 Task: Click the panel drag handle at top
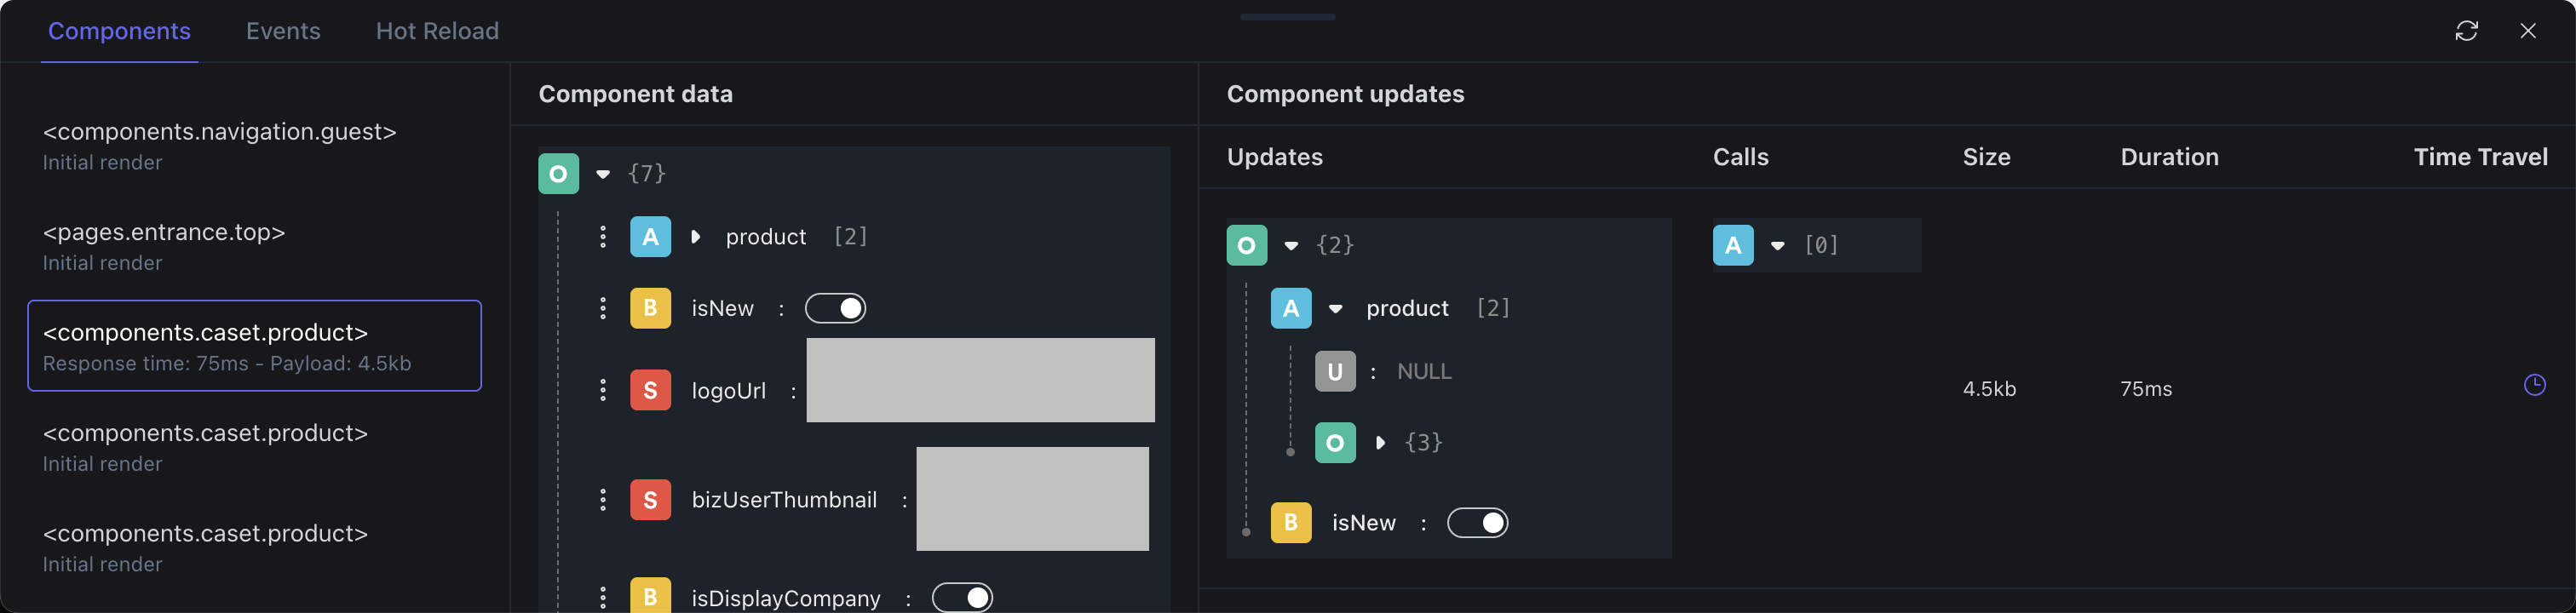1287,17
